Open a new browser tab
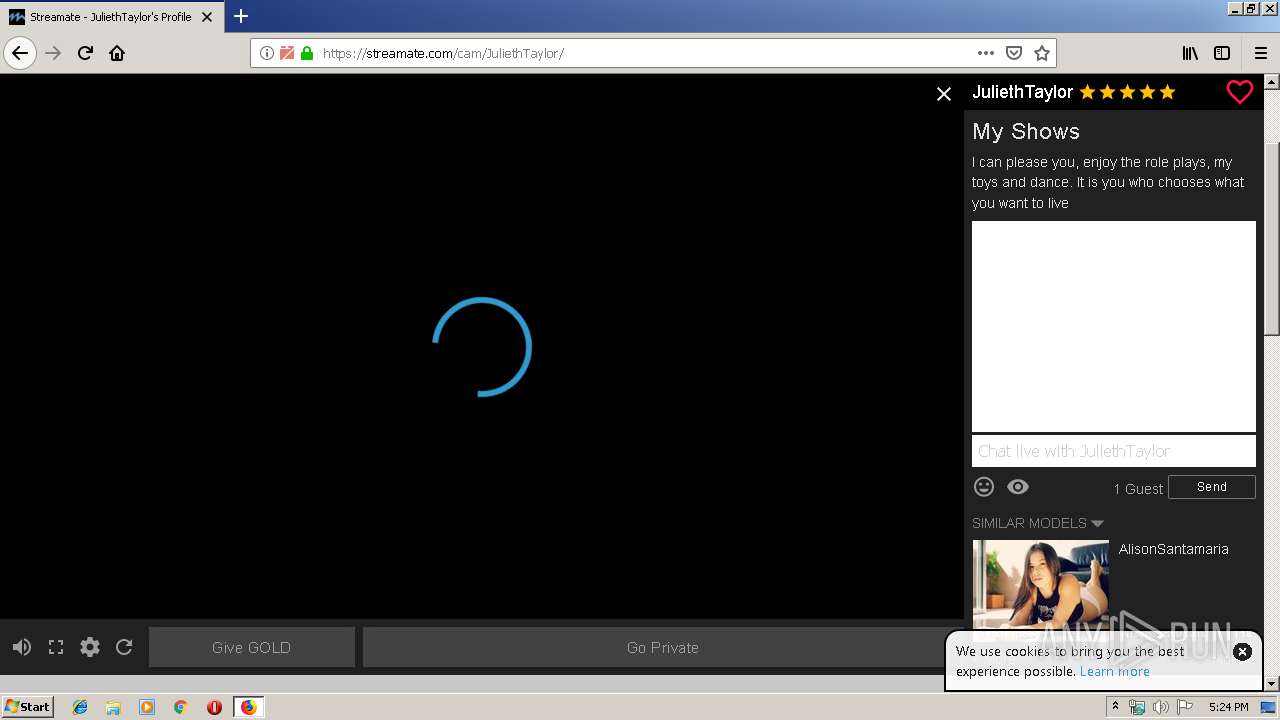This screenshot has width=1280, height=720. click(241, 16)
